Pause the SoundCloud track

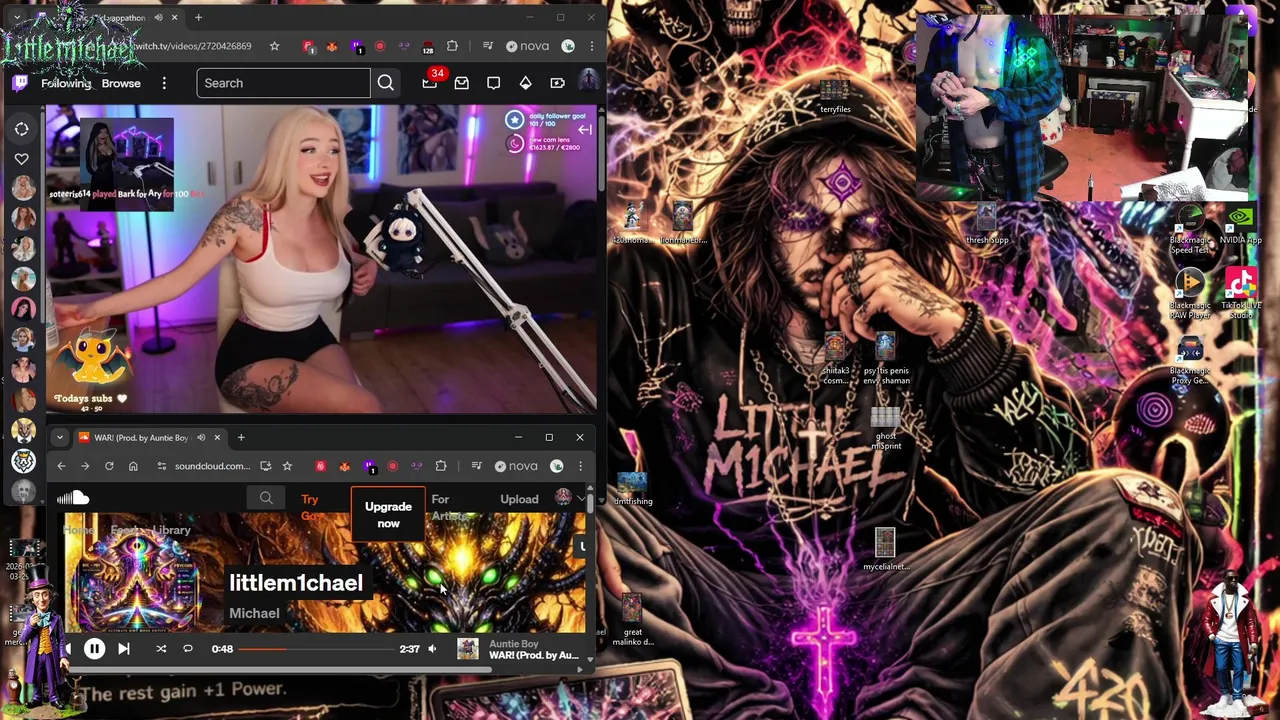[94, 649]
